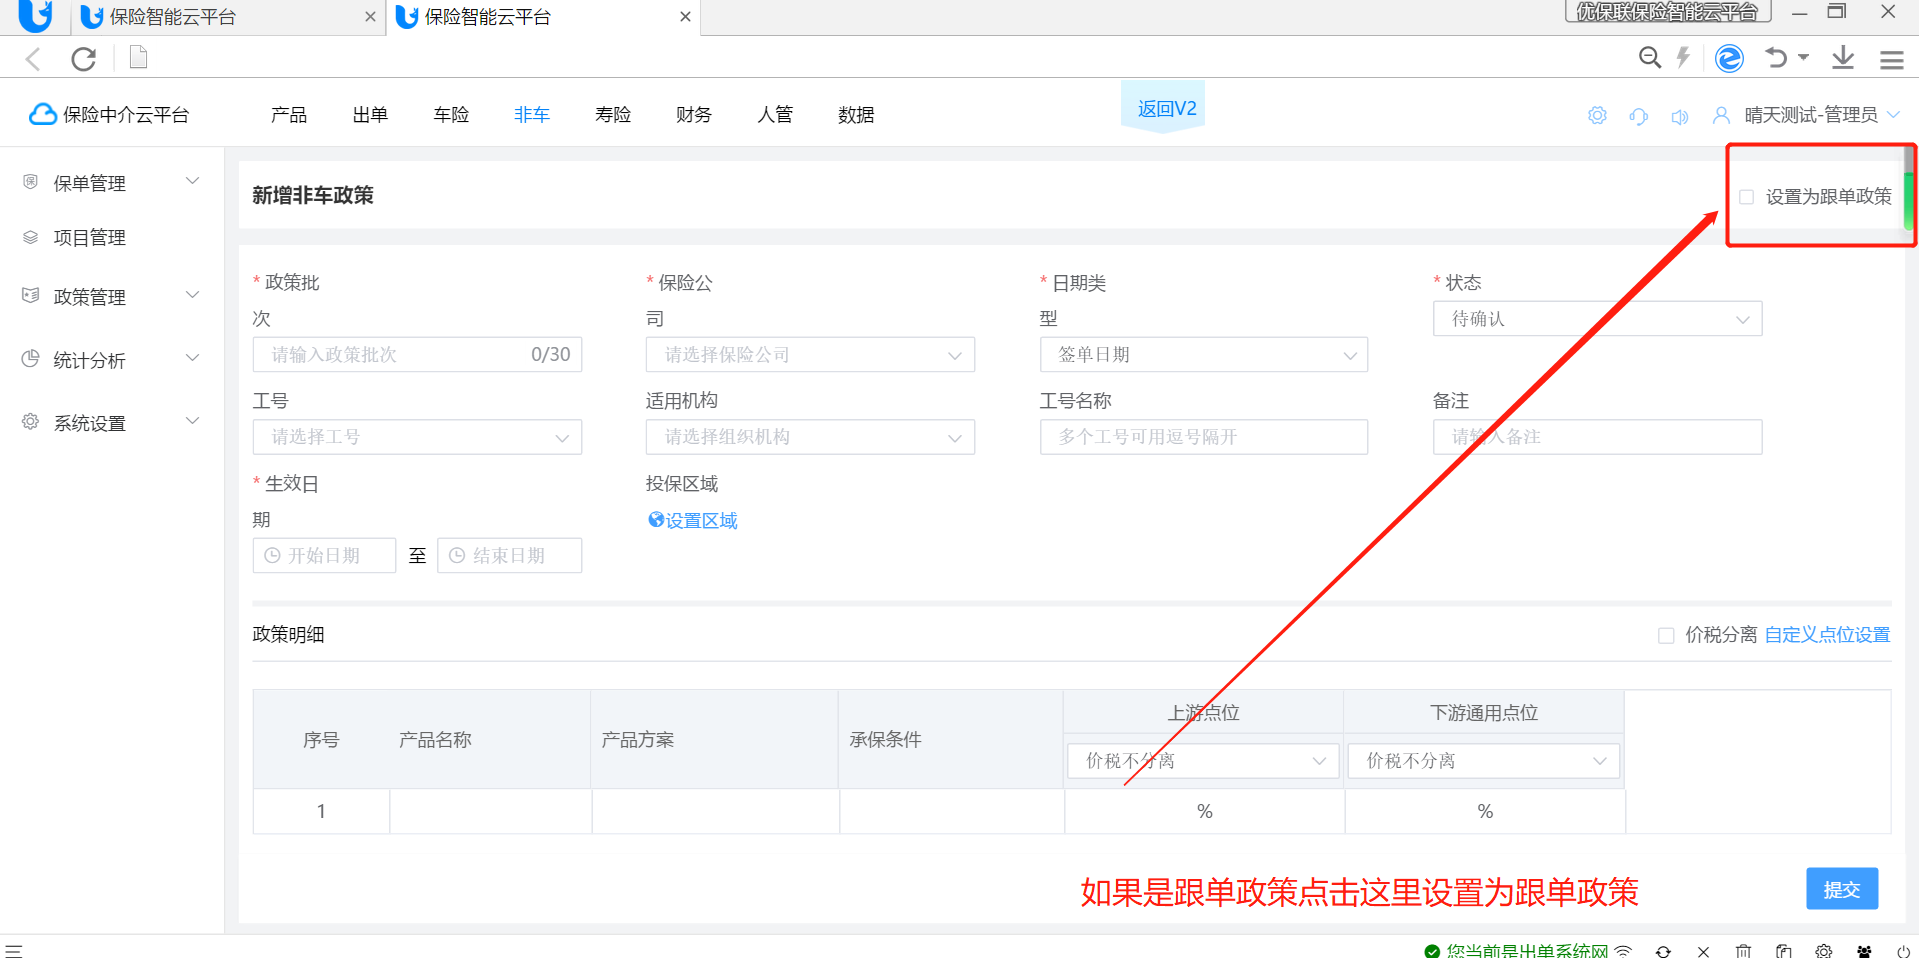This screenshot has height=958, width=1919.
Task: Expand the 系统设置 sidebar menu
Action: [111, 423]
